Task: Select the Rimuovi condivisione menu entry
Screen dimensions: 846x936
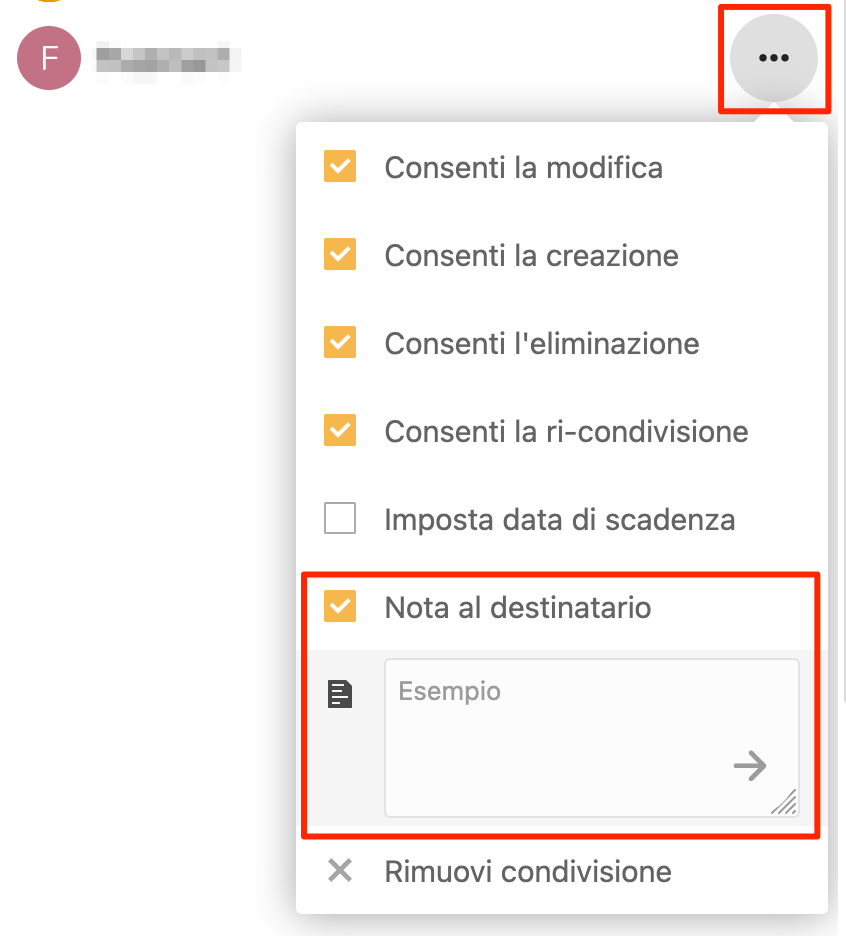Action: click(561, 871)
